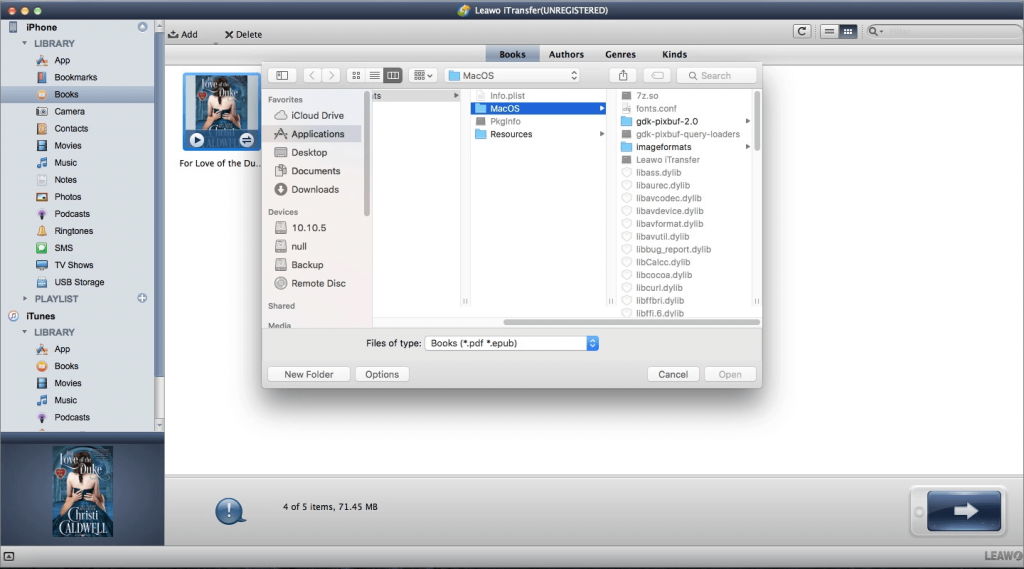1024x569 pixels.
Task: Select the iPhone Movies icon
Action: pyautogui.click(x=42, y=146)
